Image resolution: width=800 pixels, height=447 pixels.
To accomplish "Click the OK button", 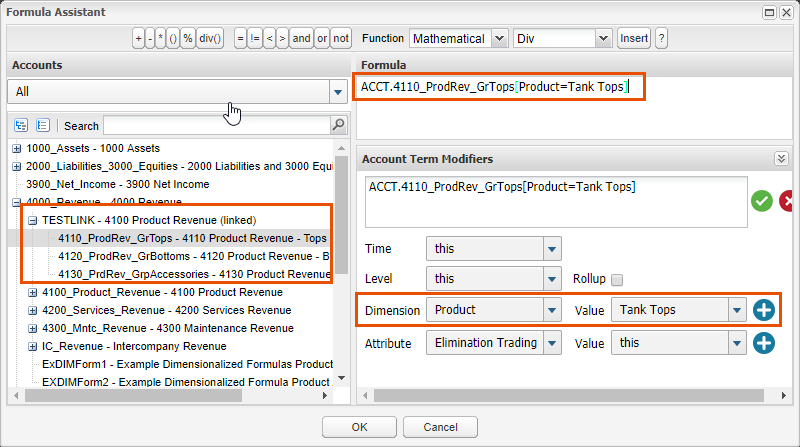I will coord(359,427).
